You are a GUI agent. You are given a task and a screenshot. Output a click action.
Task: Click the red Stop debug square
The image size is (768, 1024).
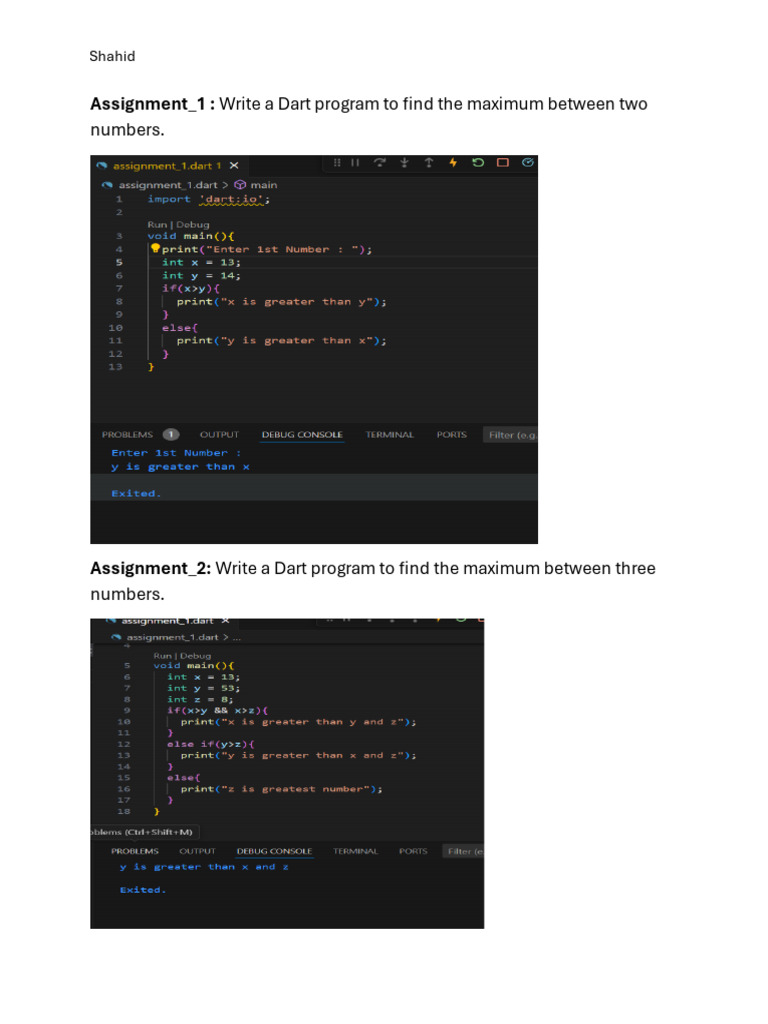(x=503, y=163)
